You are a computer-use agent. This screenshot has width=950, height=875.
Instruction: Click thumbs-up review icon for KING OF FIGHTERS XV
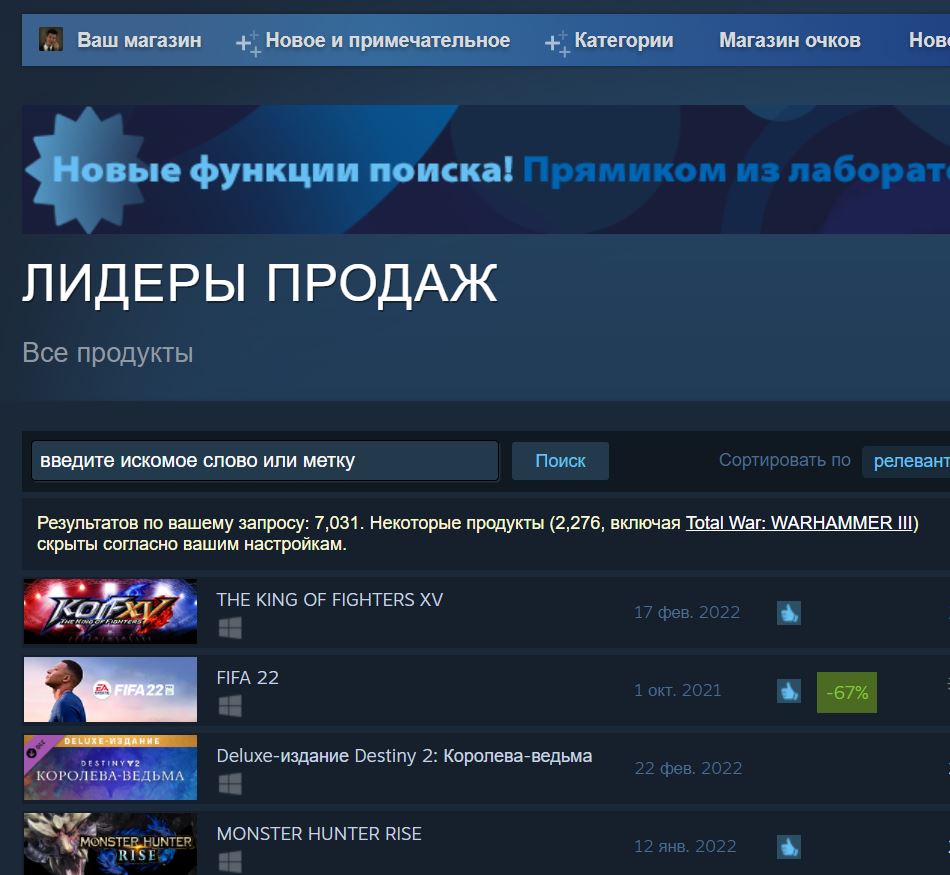(x=789, y=613)
